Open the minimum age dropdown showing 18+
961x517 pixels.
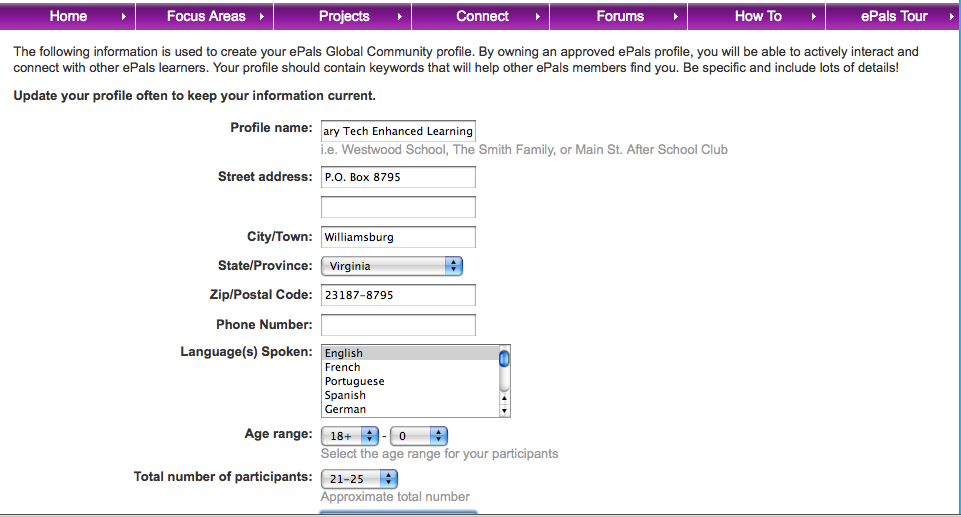(x=350, y=436)
